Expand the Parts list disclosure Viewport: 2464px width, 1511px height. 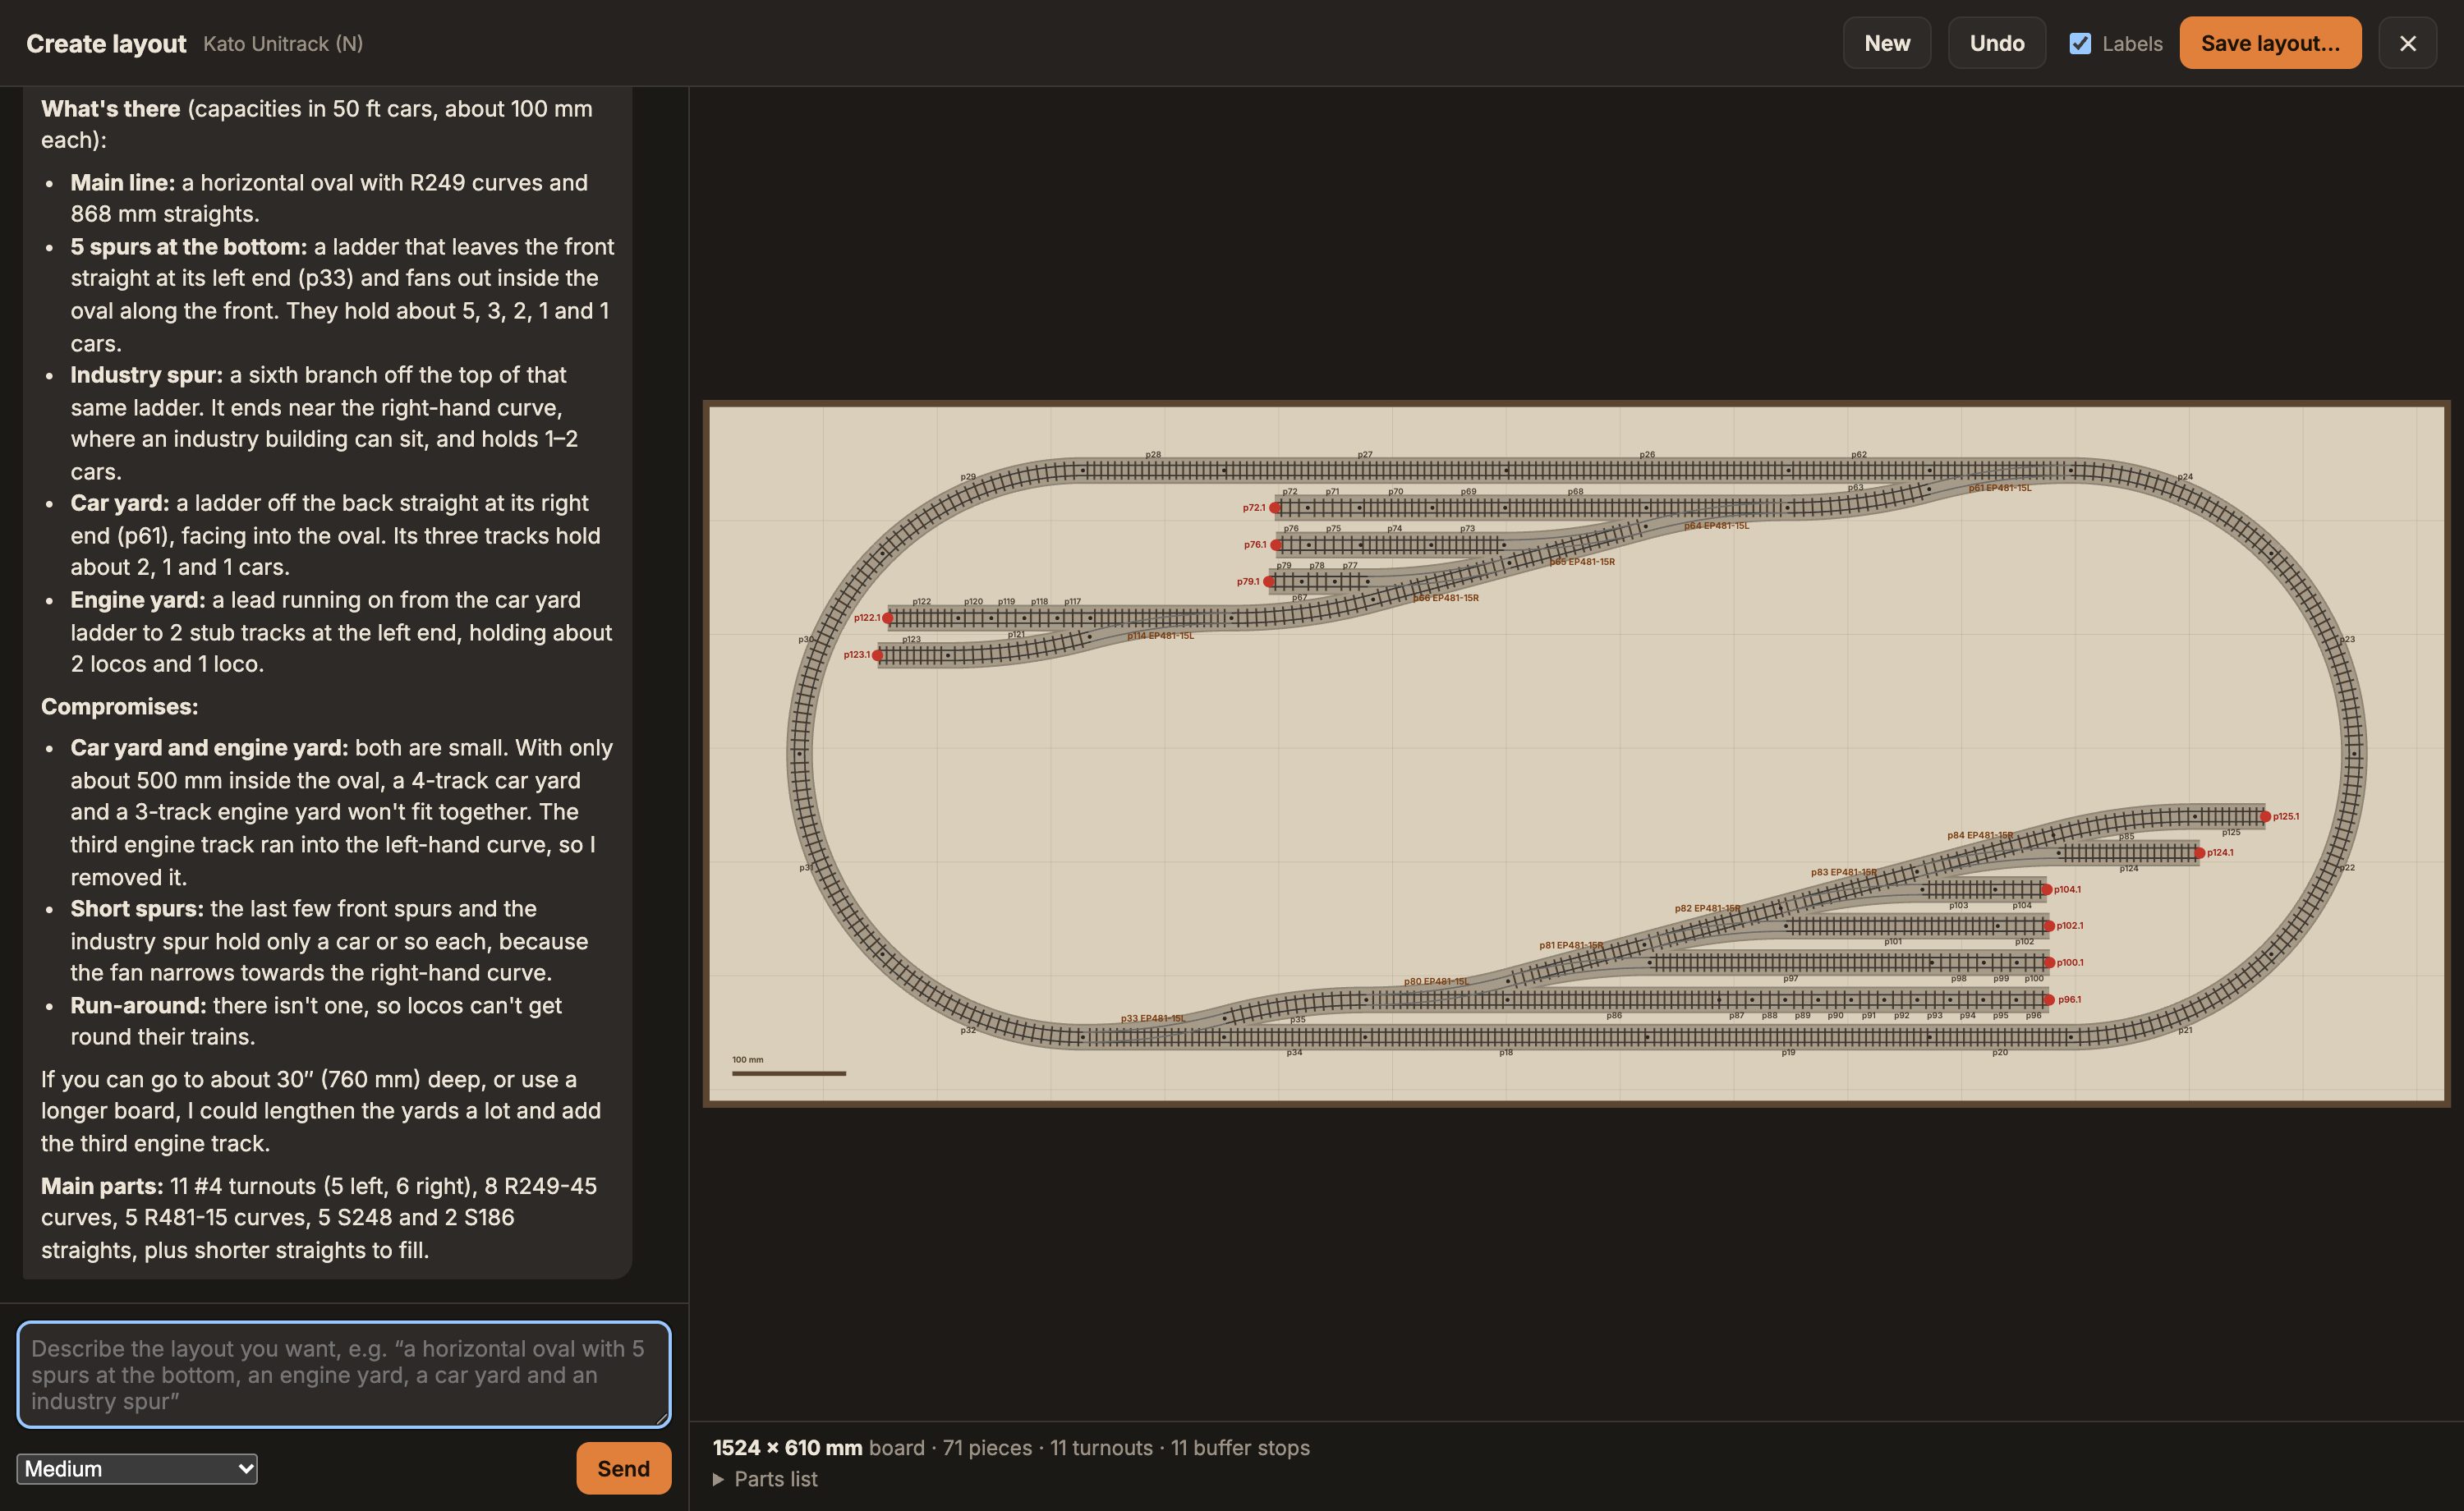coord(766,1479)
